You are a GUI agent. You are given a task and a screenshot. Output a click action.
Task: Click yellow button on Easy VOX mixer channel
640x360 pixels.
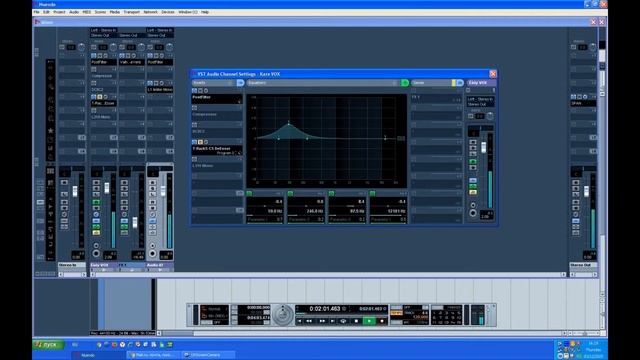click(x=96, y=233)
